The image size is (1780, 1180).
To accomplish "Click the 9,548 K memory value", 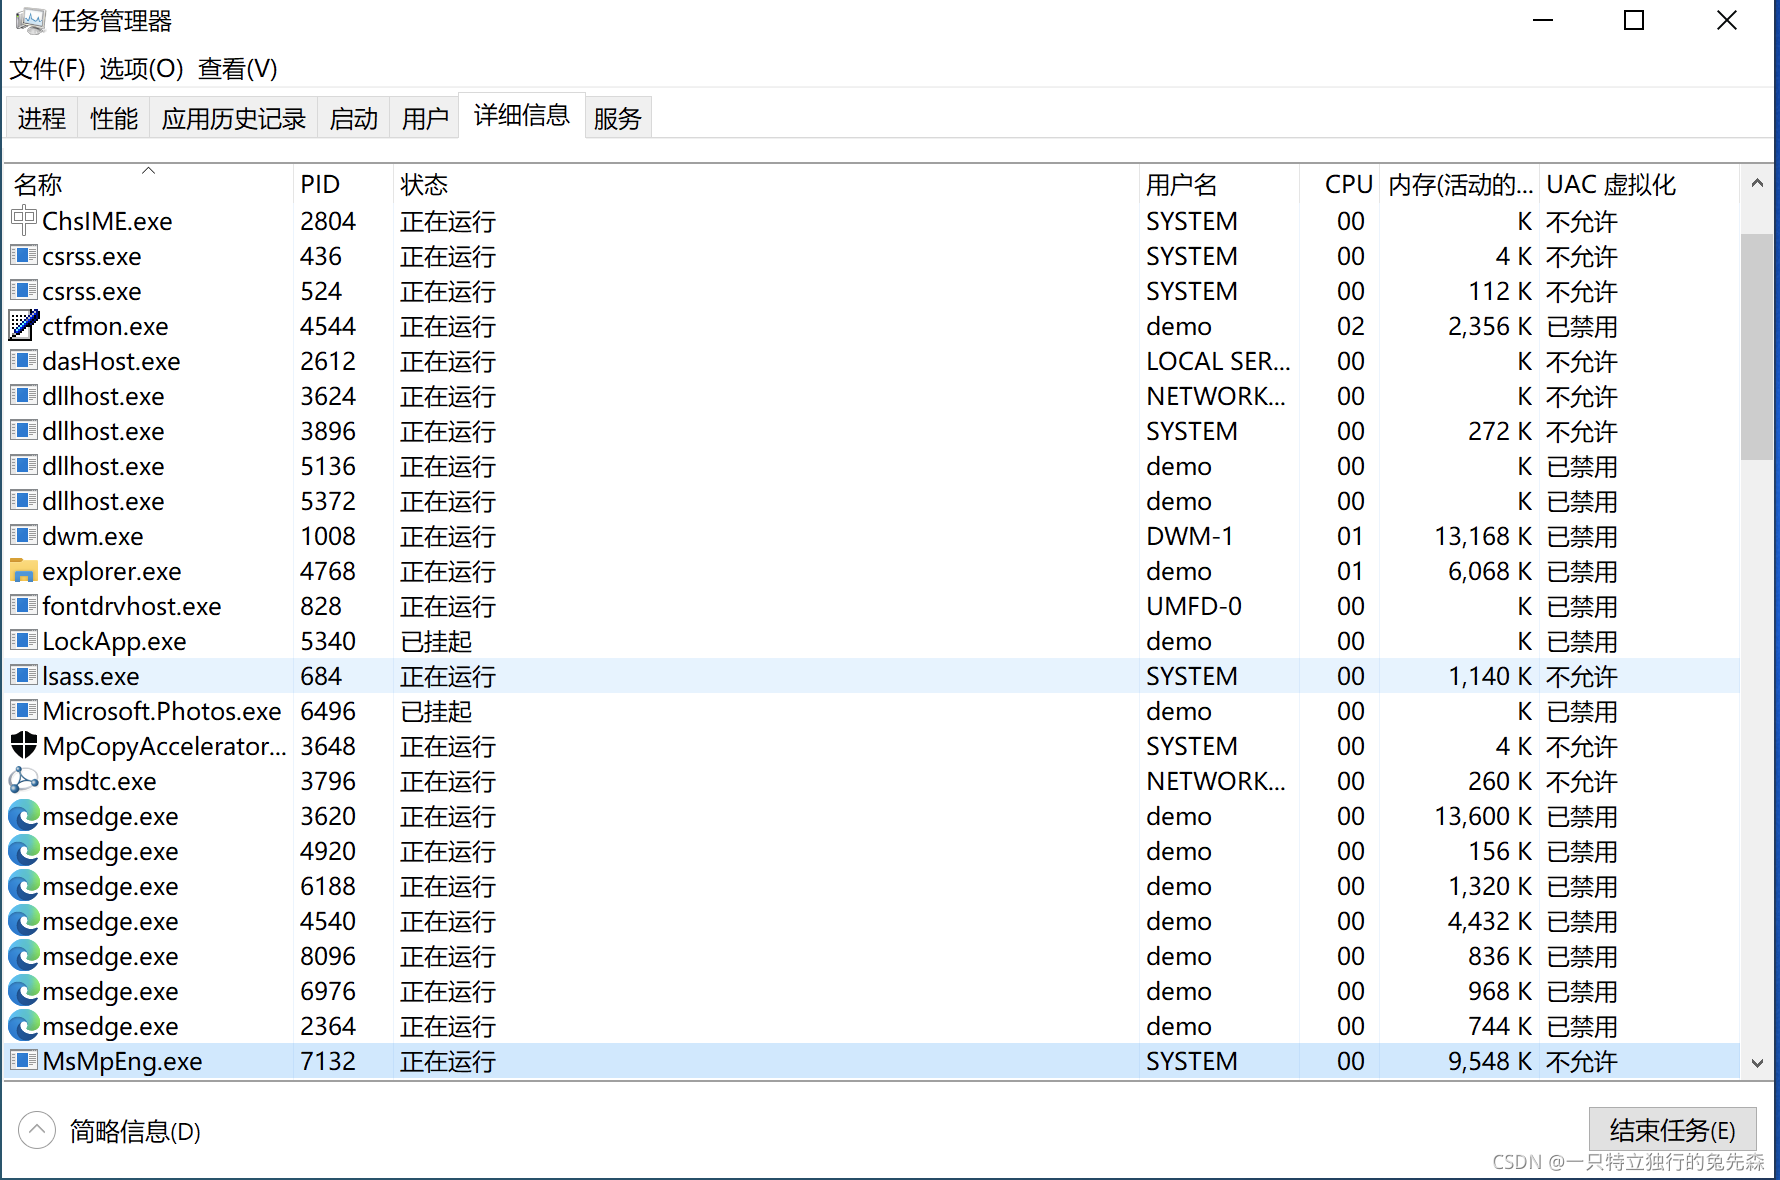I will tap(1490, 1061).
